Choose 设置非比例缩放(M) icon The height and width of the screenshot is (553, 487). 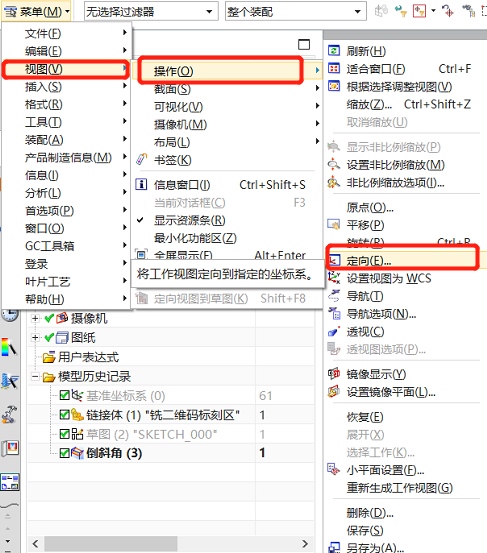[334, 164]
